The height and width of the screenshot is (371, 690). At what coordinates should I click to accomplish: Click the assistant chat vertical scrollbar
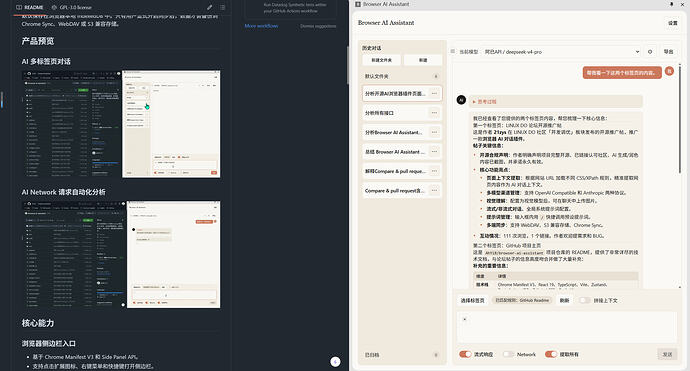[680, 118]
